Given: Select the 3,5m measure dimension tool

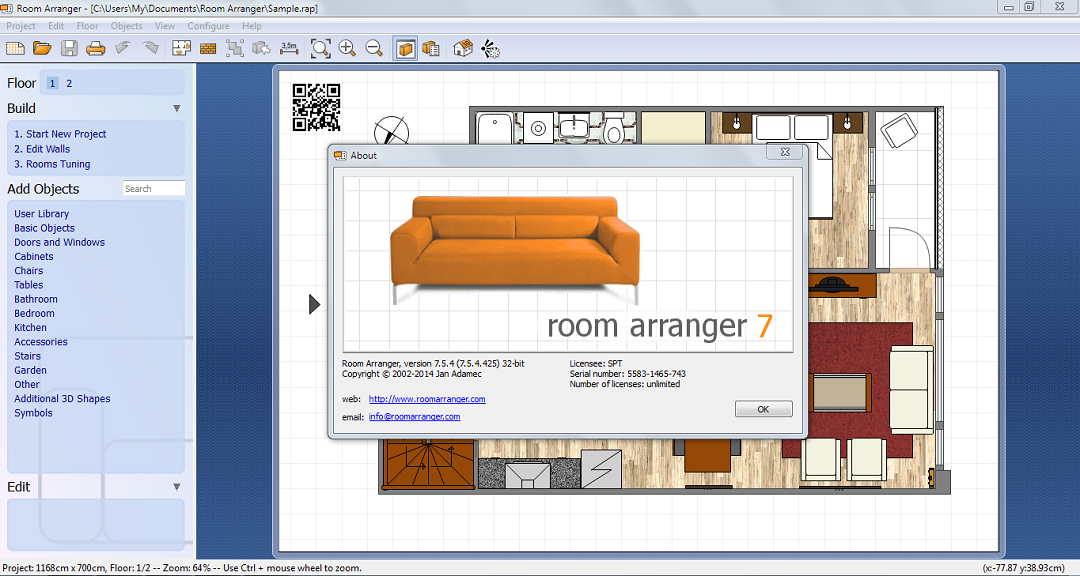Looking at the screenshot, I should click(x=289, y=48).
